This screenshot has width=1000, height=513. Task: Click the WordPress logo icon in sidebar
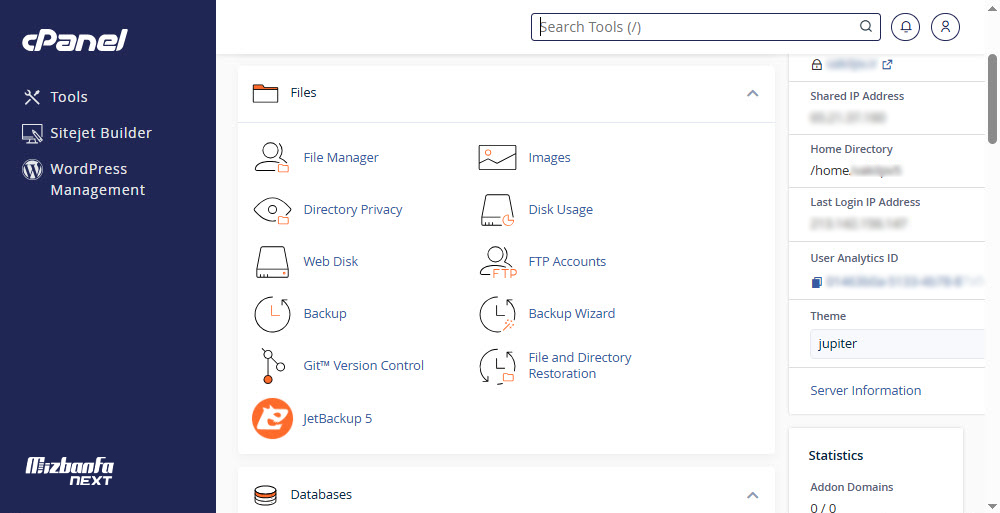coord(32,170)
